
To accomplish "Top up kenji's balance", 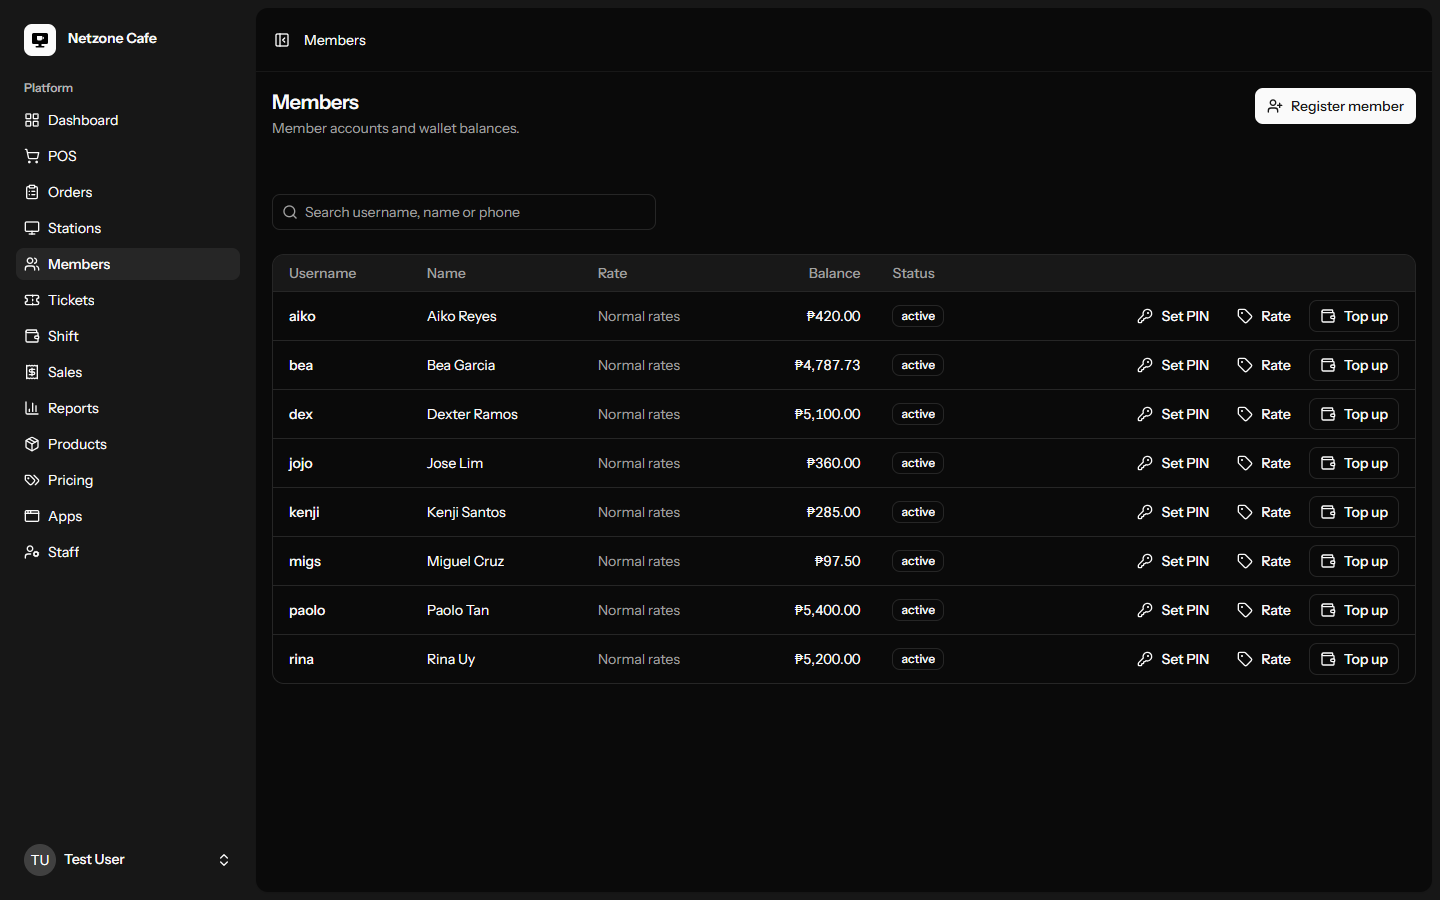I will pos(1354,512).
